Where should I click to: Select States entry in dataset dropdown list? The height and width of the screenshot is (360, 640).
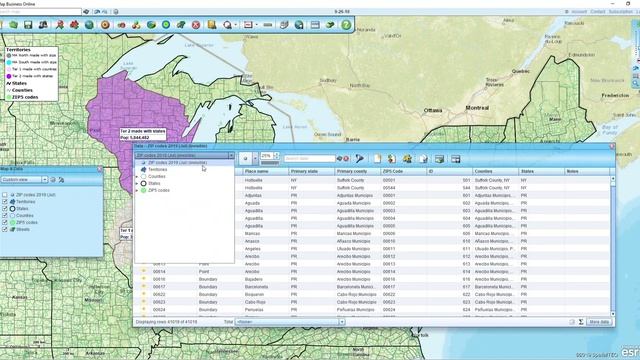154,184
